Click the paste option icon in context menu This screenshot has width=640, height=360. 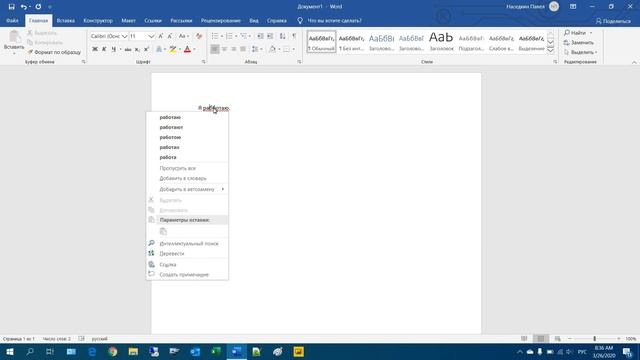coord(163,231)
